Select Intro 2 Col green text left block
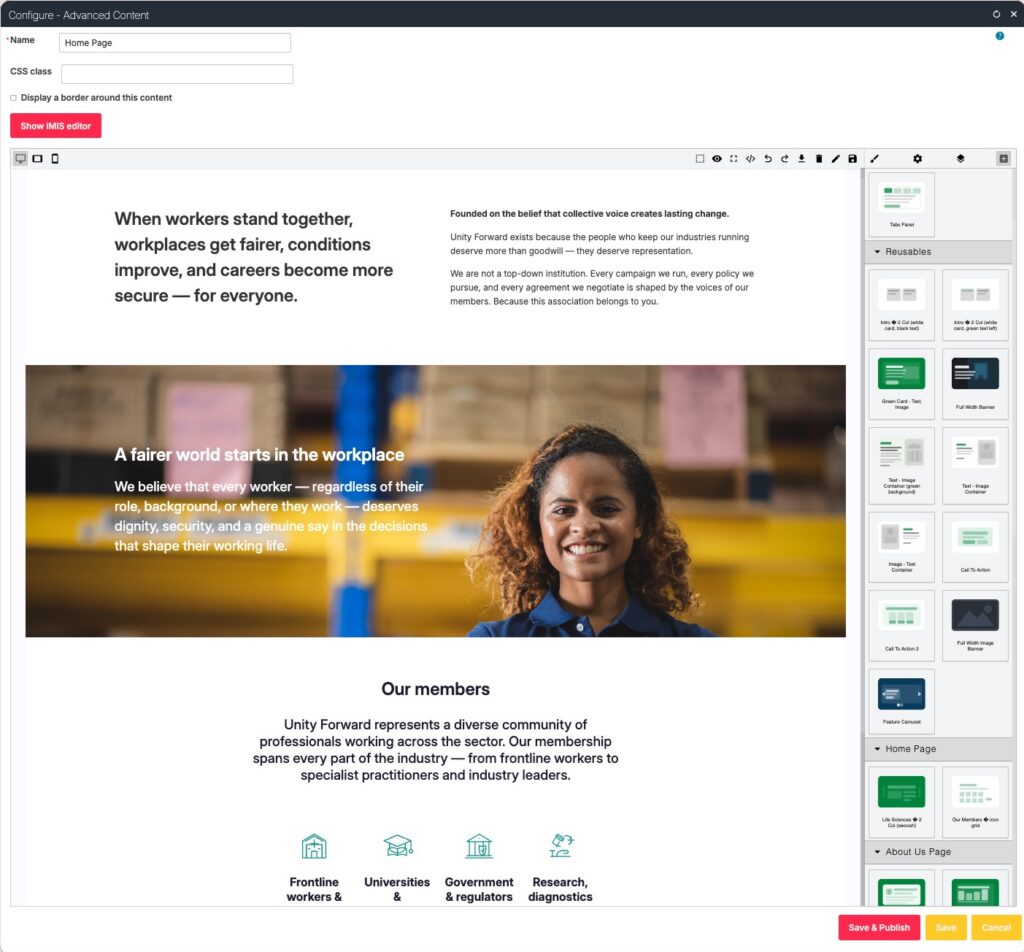1024x952 pixels. point(975,305)
